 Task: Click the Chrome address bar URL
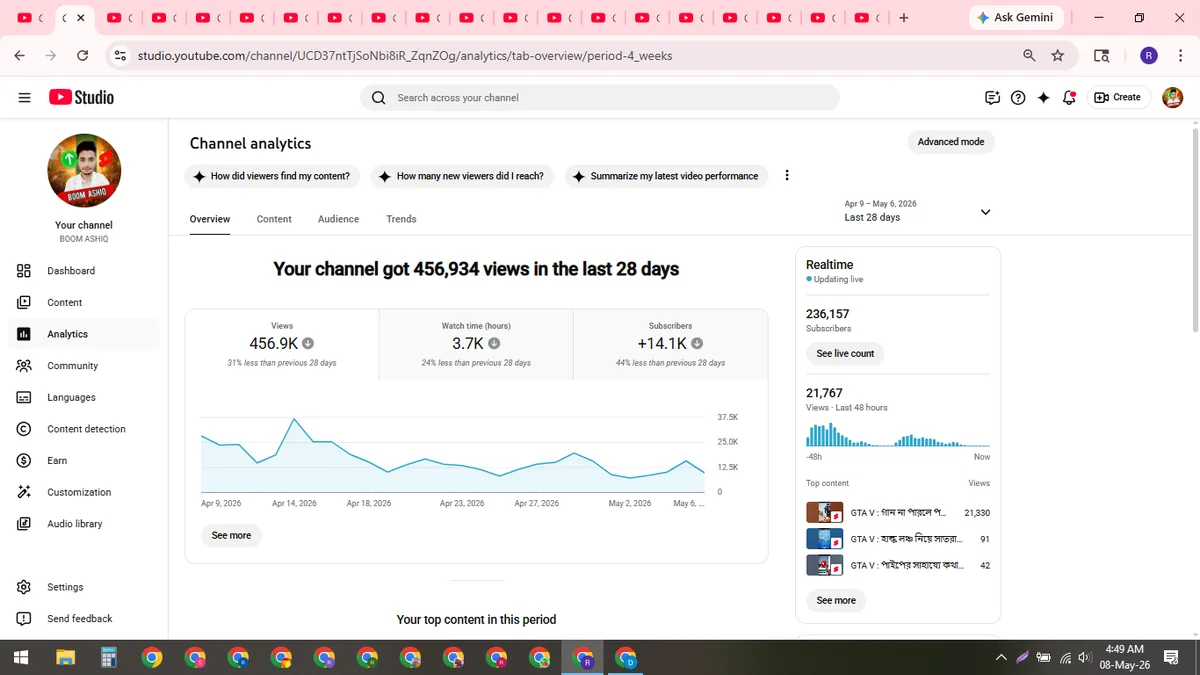[404, 56]
